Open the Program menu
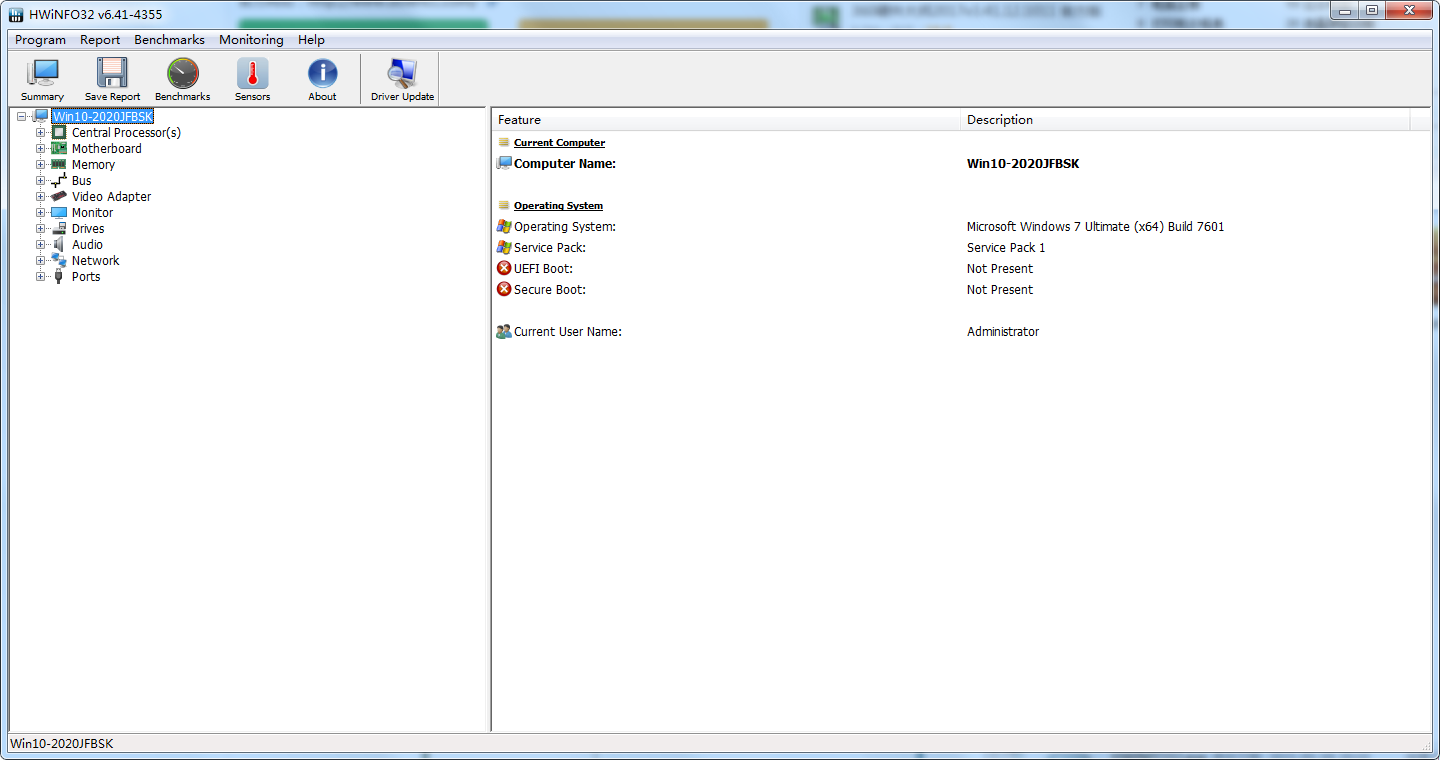 (x=40, y=40)
